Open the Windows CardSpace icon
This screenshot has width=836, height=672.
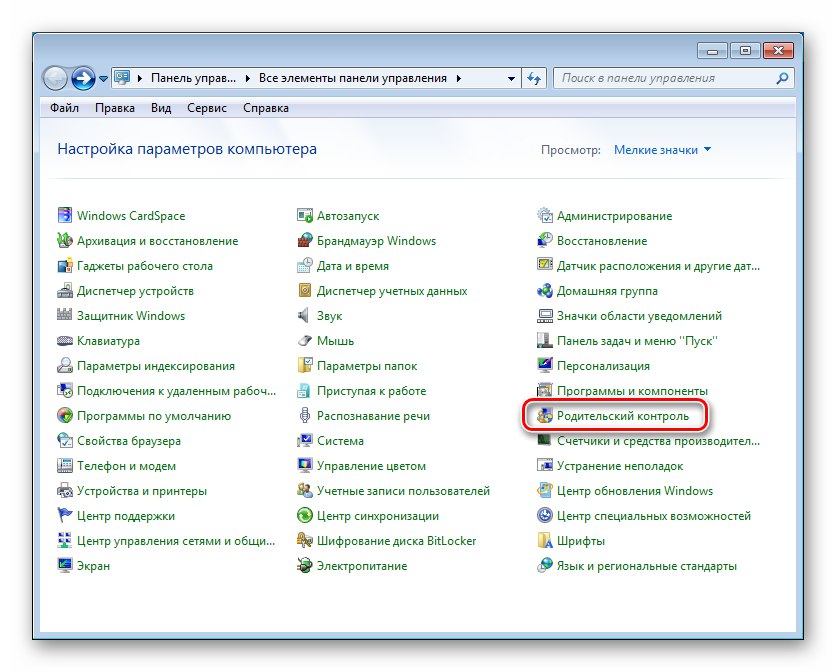(65, 215)
